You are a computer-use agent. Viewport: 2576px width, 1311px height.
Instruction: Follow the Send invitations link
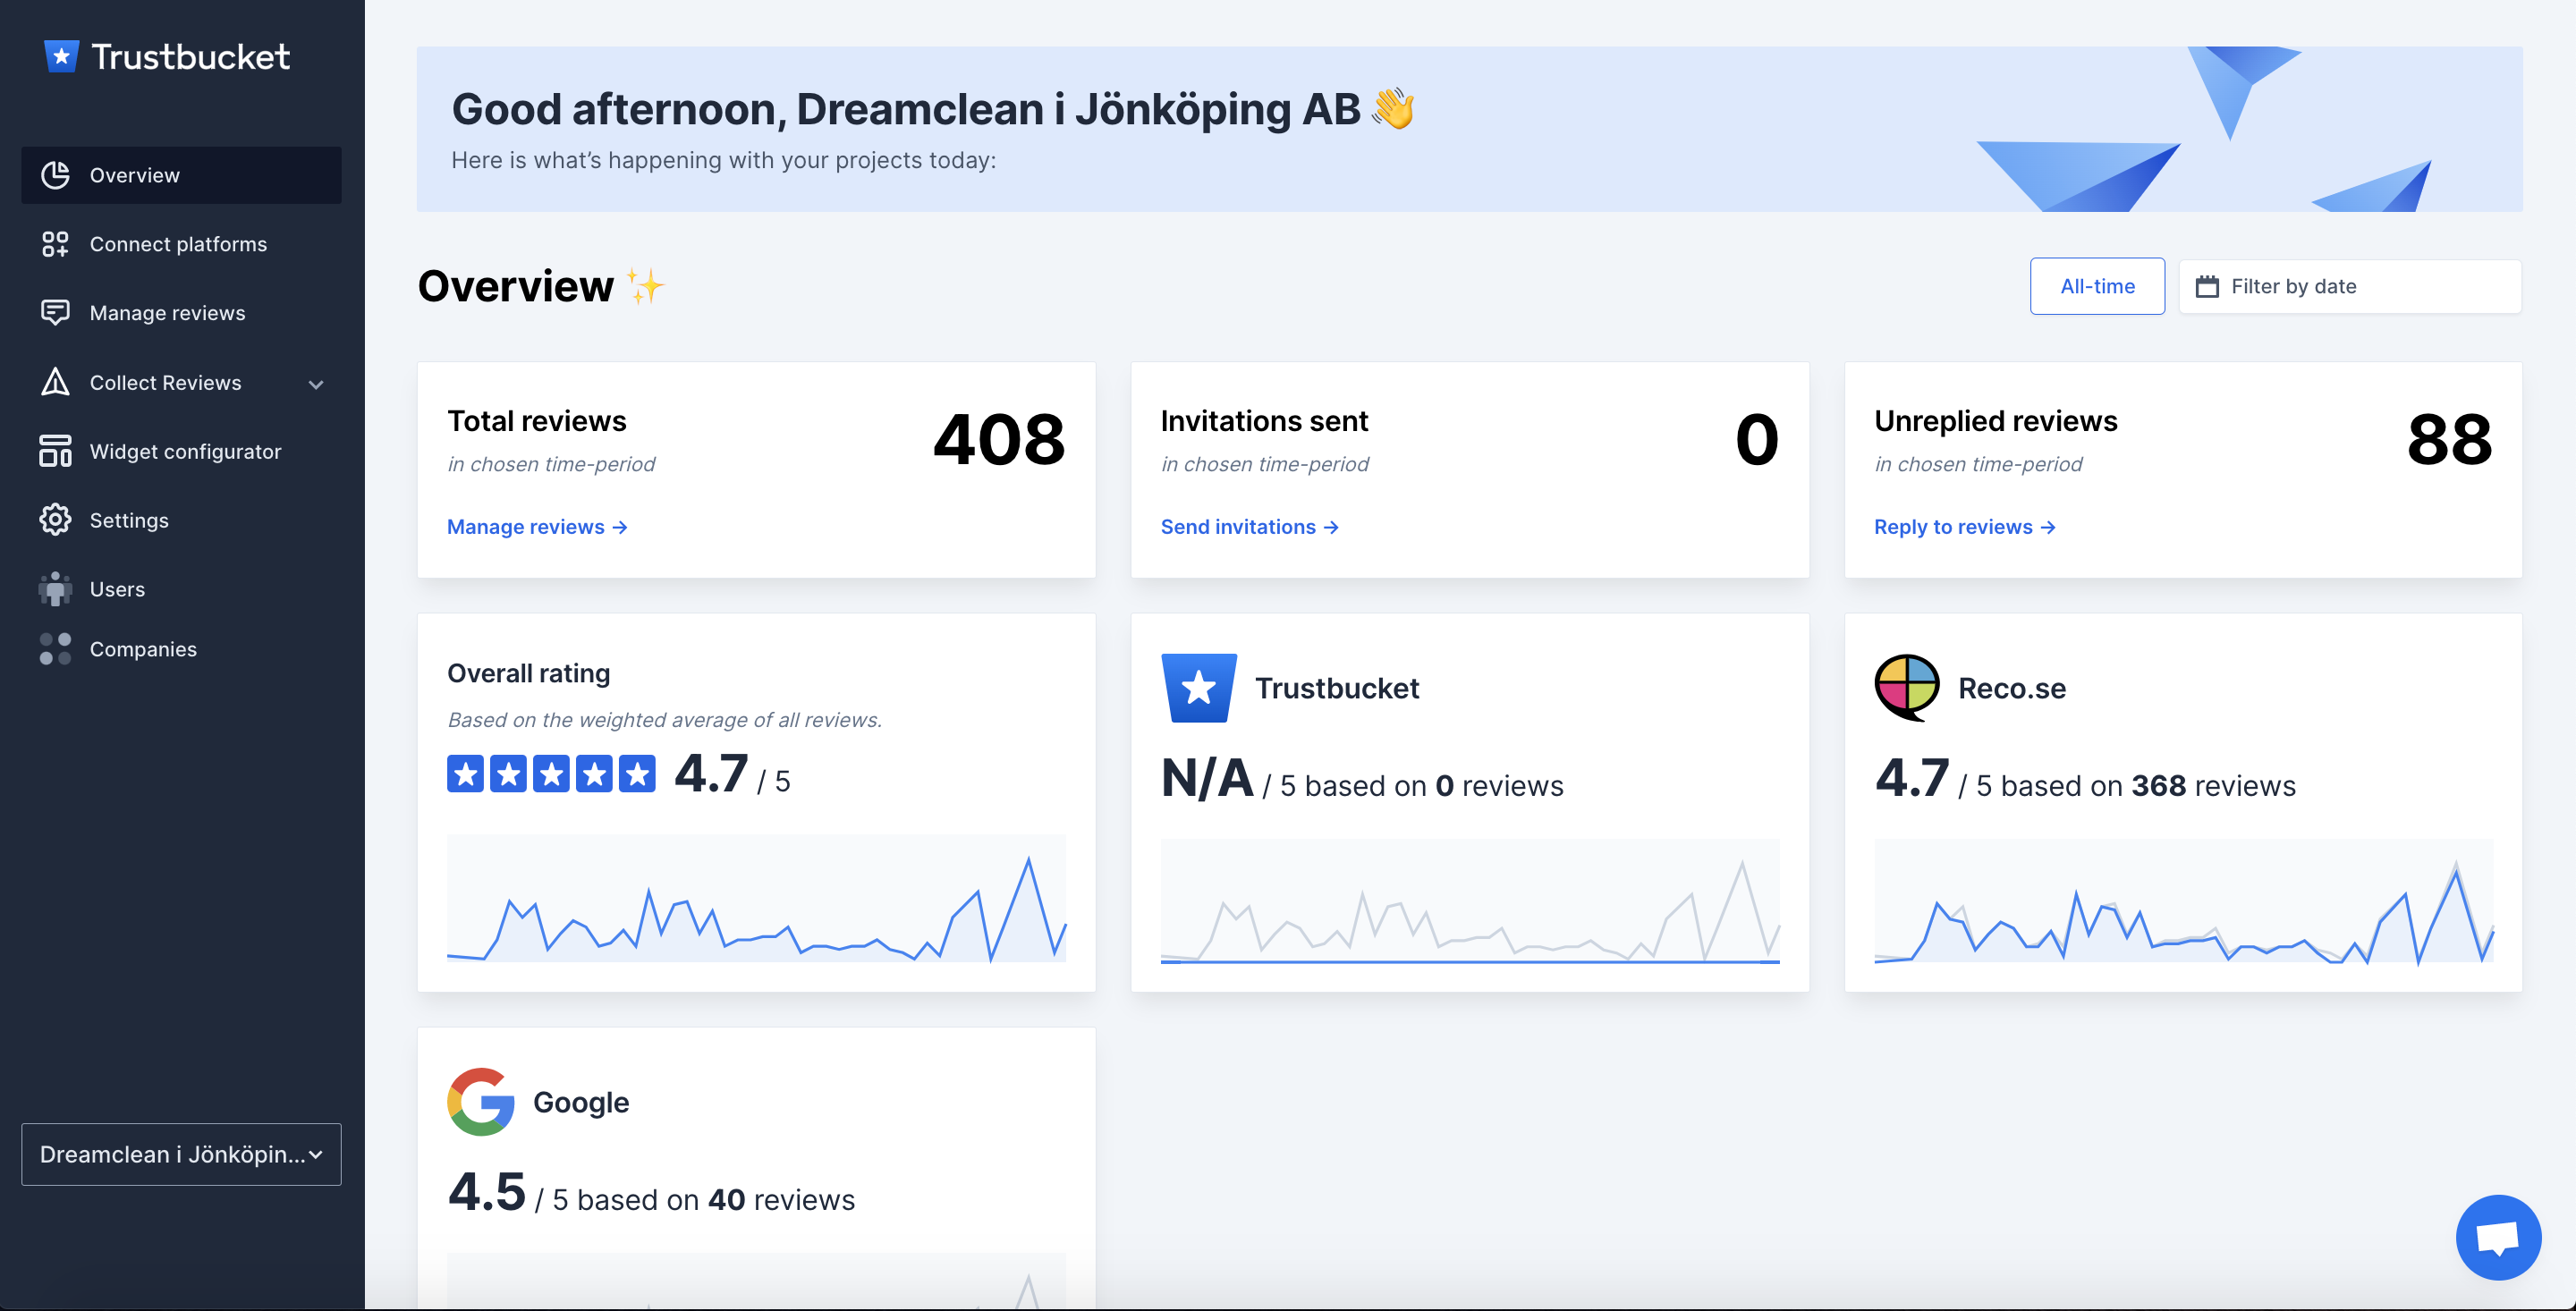(x=1249, y=527)
